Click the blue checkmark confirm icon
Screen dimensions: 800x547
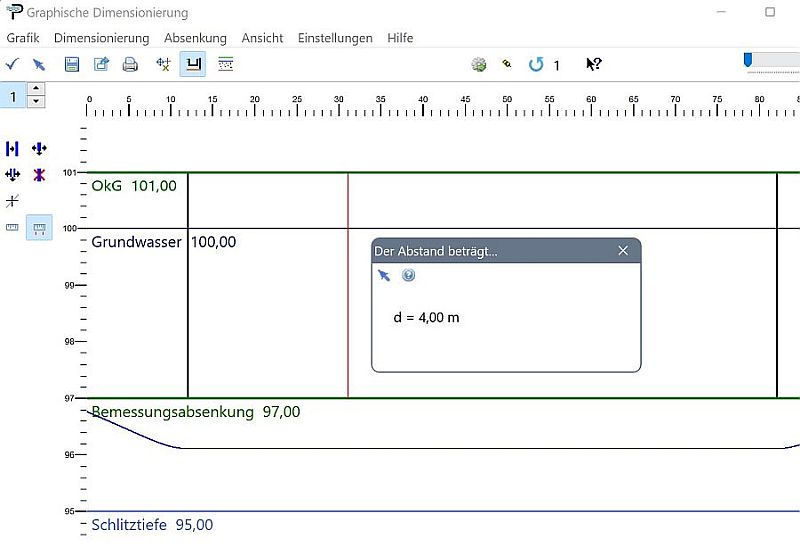(12, 64)
